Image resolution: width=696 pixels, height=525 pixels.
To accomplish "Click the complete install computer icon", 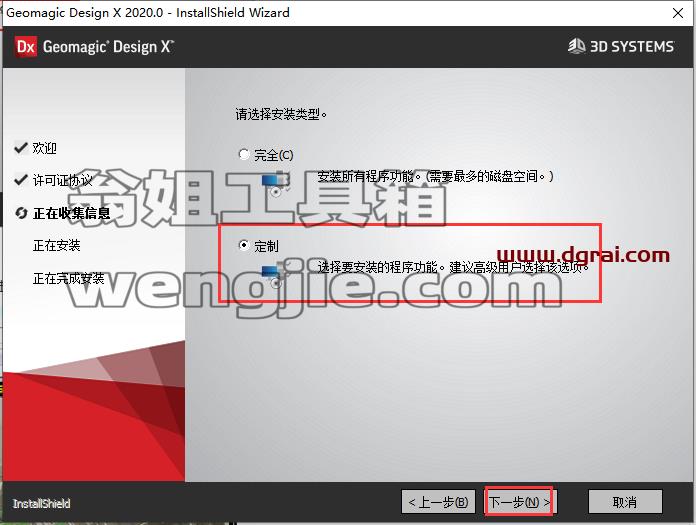I will [276, 184].
